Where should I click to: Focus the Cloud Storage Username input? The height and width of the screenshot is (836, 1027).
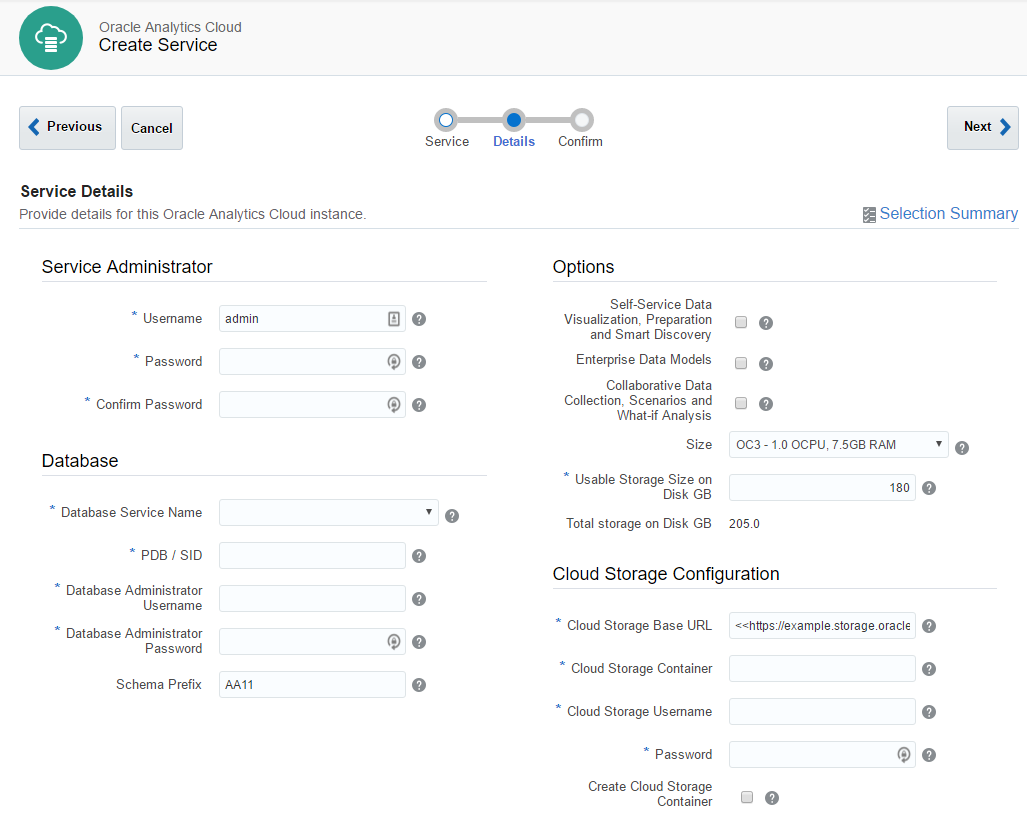coord(822,712)
